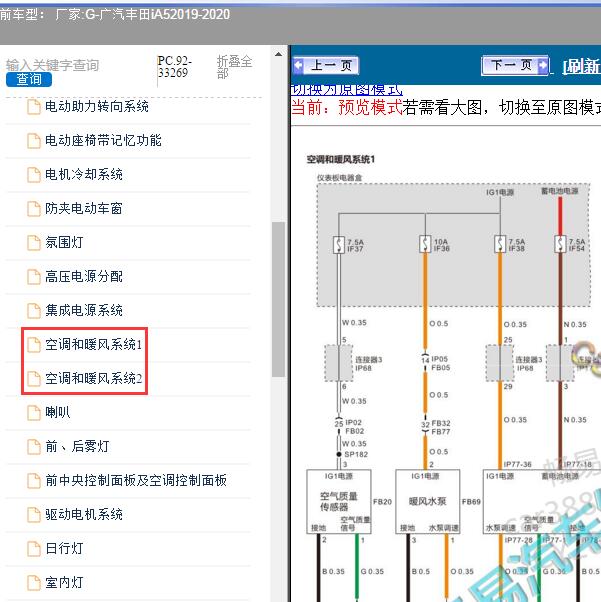The image size is (601, 602).
Task: Open 高压电源分配 diagram
Action: coord(84,276)
